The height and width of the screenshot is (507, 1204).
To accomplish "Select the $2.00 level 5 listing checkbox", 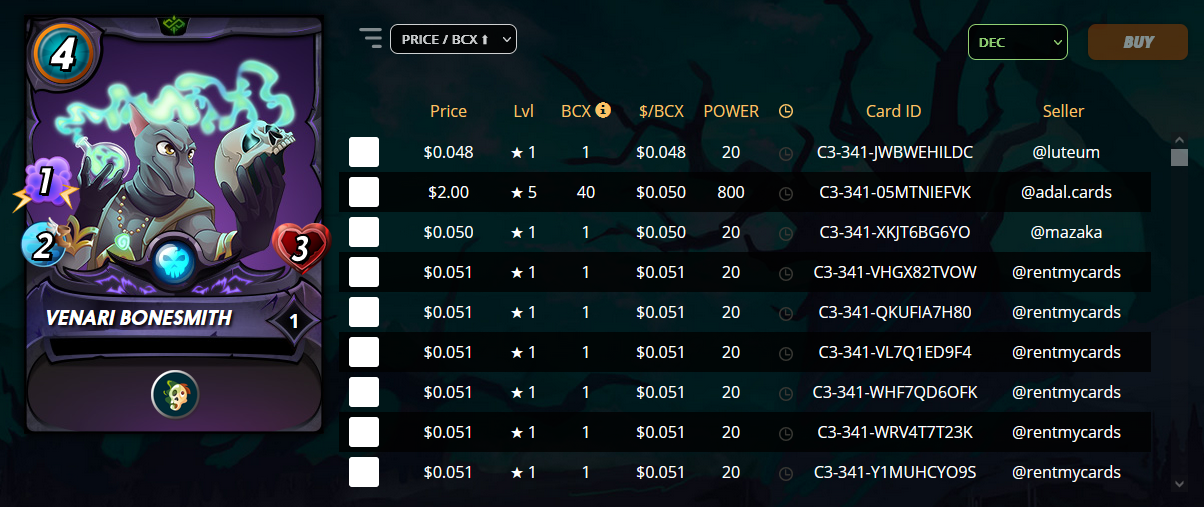I will tap(364, 192).
